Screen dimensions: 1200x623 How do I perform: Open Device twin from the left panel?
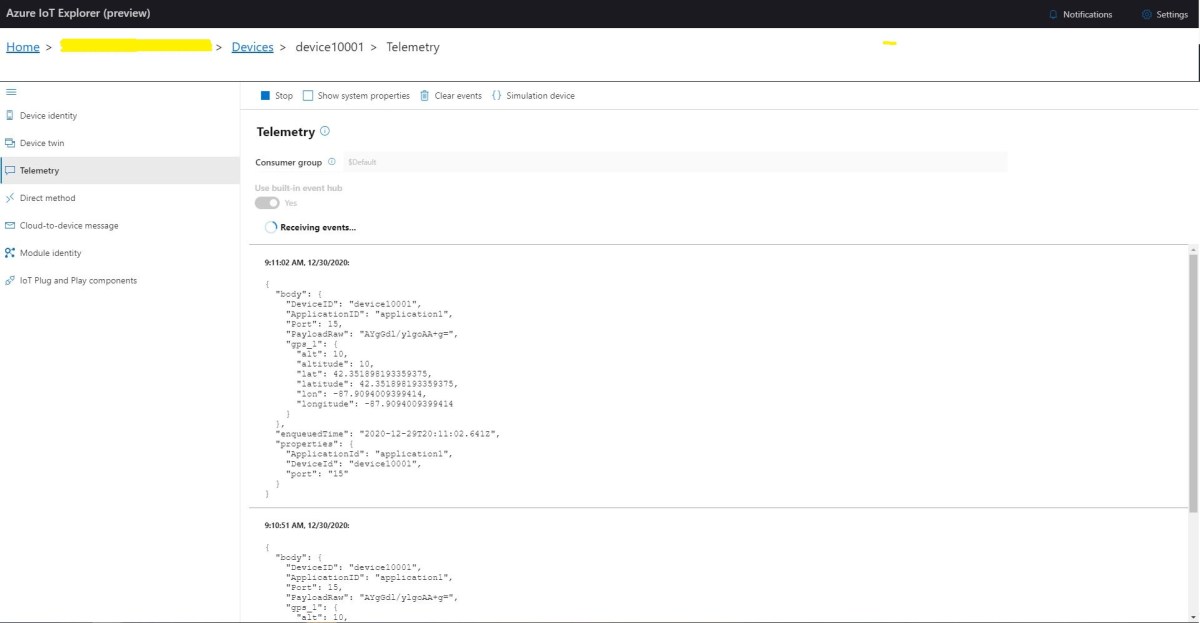pyautogui.click(x=45, y=142)
